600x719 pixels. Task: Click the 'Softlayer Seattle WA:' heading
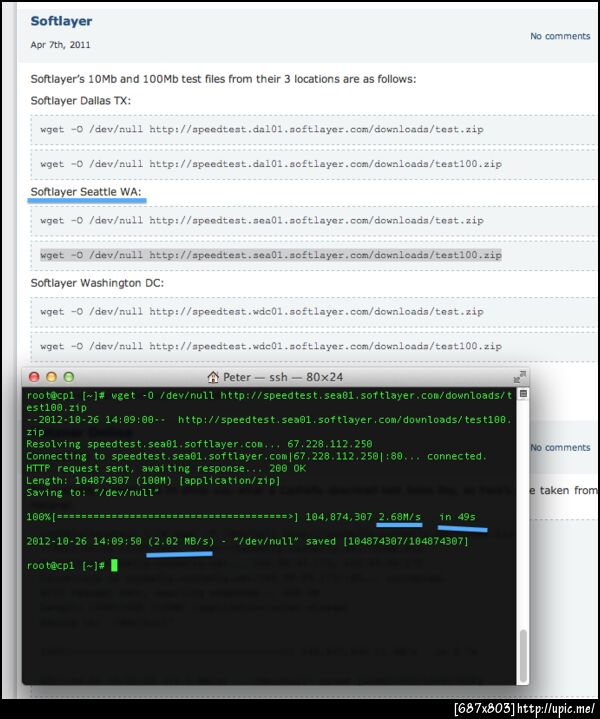coord(86,192)
